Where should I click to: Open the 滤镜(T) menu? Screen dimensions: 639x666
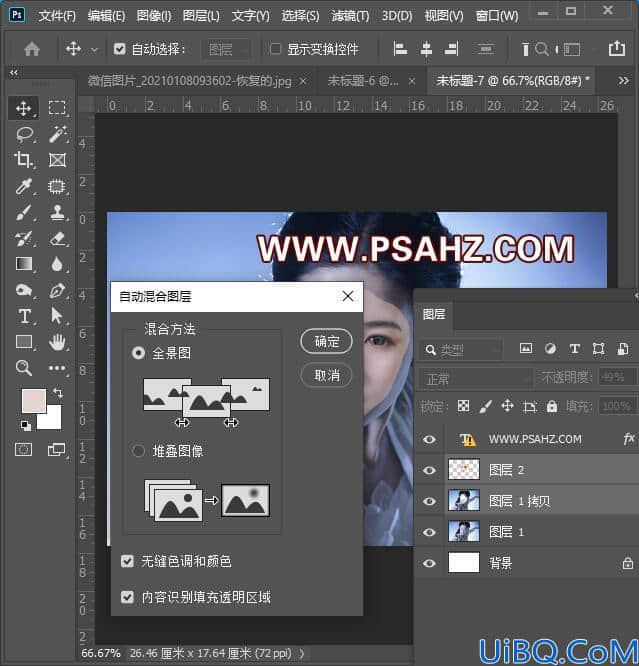point(351,16)
